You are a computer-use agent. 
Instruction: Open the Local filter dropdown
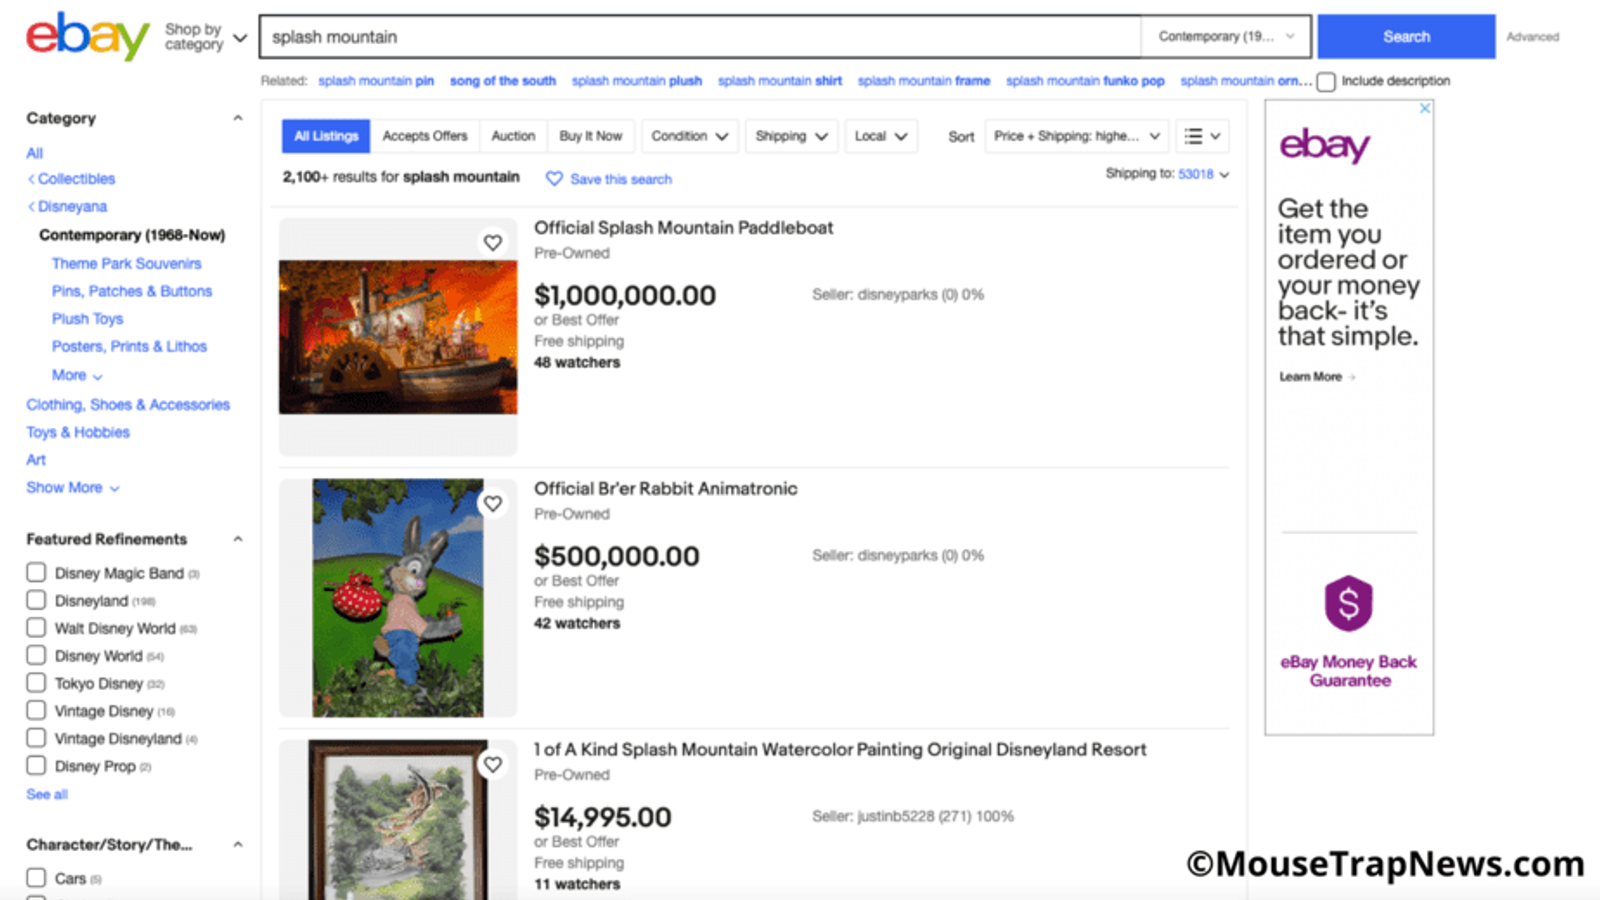[x=881, y=136]
